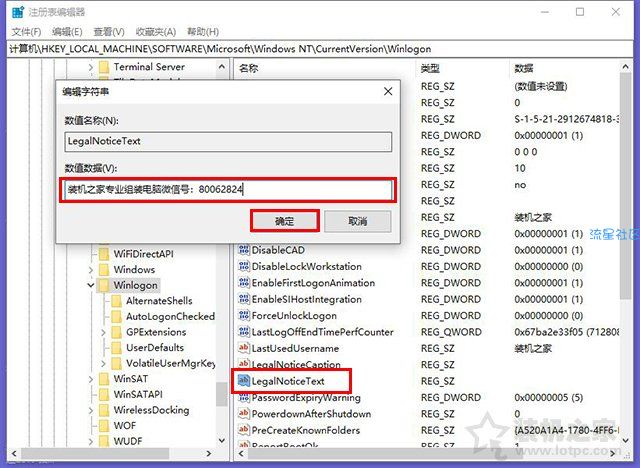
Task: Select the 0x67ba2e33f05 QWORD data cell
Action: 567,332
